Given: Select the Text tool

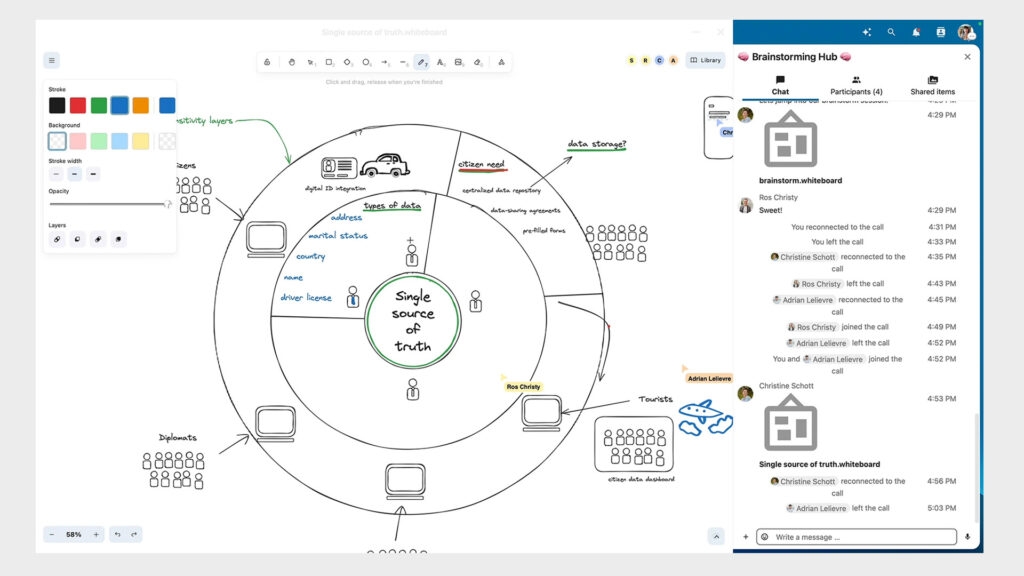Looking at the screenshot, I should (441, 62).
